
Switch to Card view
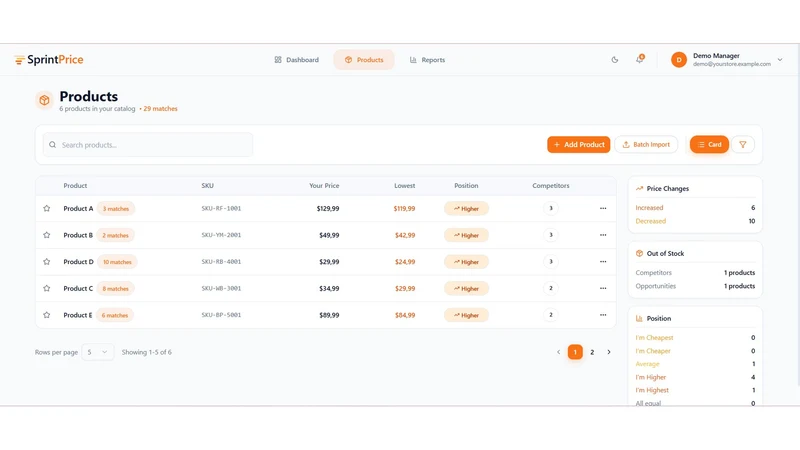coord(709,144)
